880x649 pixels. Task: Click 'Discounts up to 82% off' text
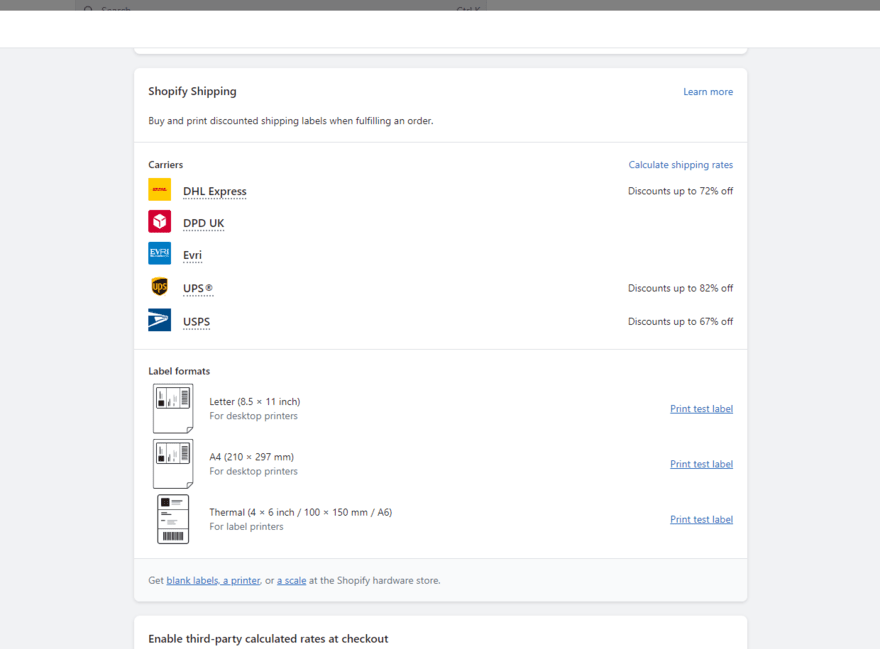680,288
